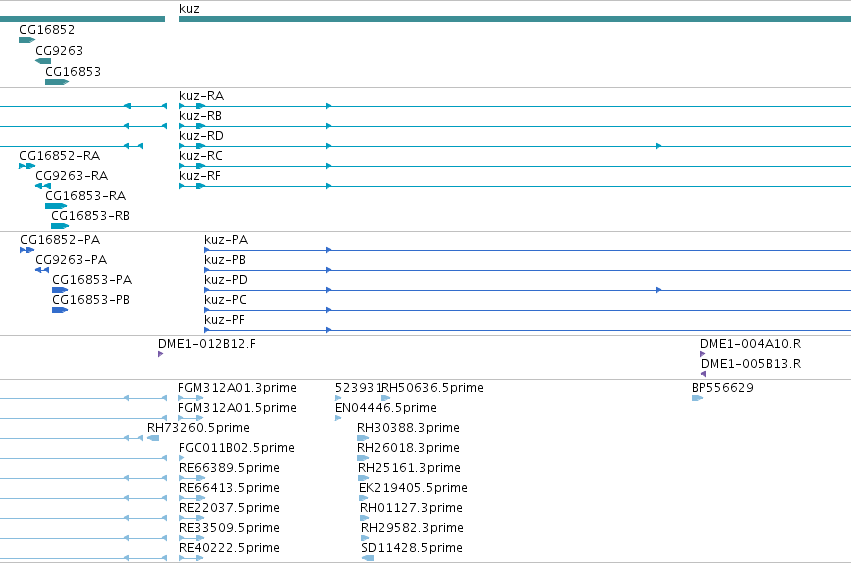Open the RE33509.5prime EST label
Viewport: 851px width, 563px height.
[x=230, y=529]
